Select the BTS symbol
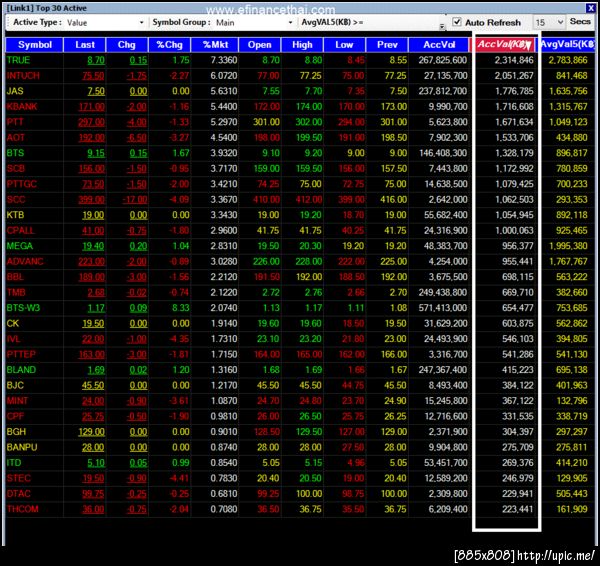Viewport: 600px width, 566px height. [15, 153]
